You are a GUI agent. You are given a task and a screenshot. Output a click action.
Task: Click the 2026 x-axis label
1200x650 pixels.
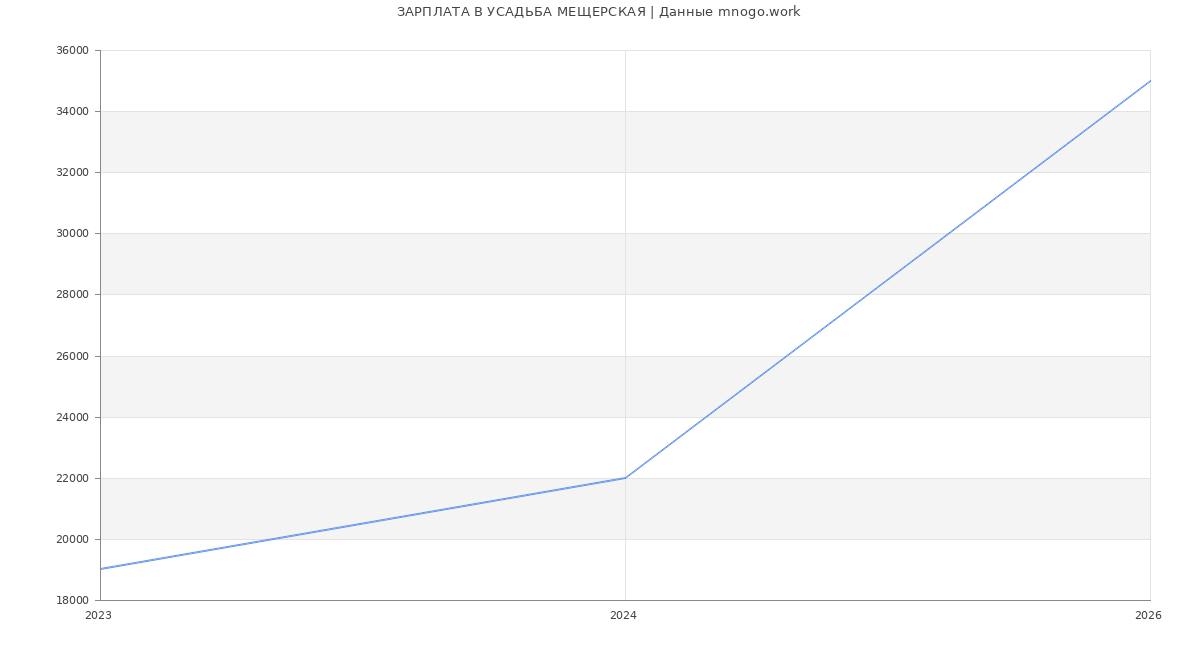tap(1148, 616)
